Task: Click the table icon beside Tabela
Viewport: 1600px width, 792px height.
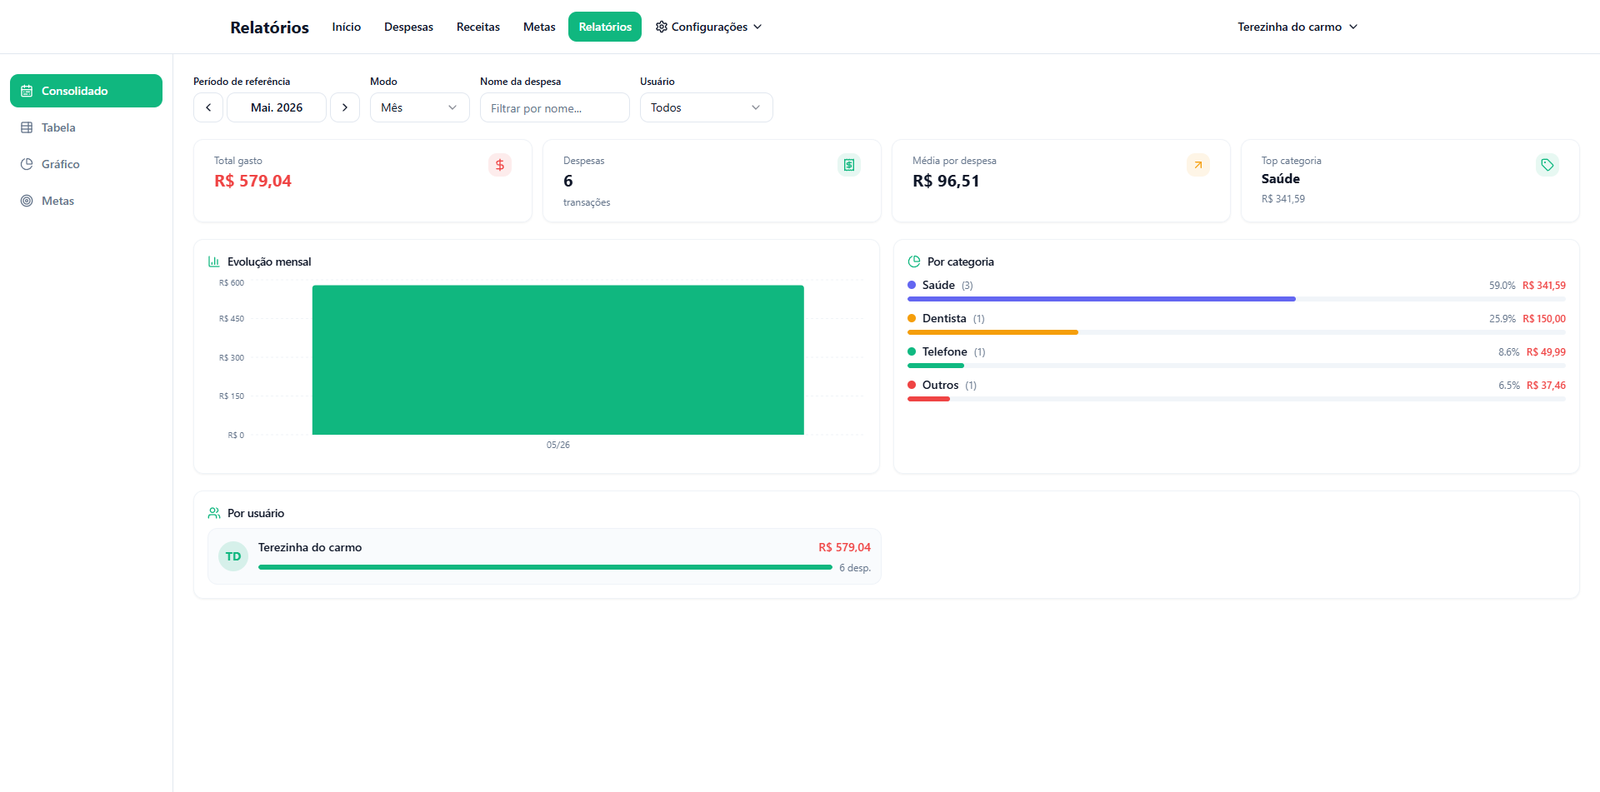Action: (x=27, y=128)
